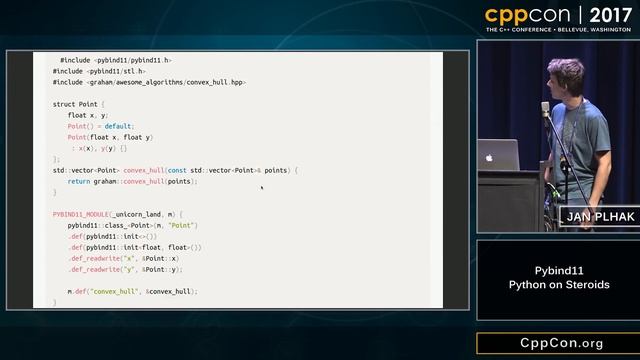
Task: Click the '.def(pybind11::init<>())' line
Action: click(112, 236)
